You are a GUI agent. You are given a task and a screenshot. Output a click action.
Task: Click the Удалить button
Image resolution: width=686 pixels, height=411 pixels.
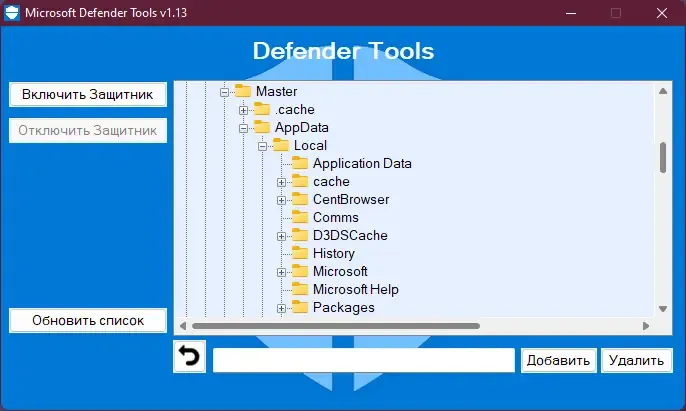click(x=637, y=361)
